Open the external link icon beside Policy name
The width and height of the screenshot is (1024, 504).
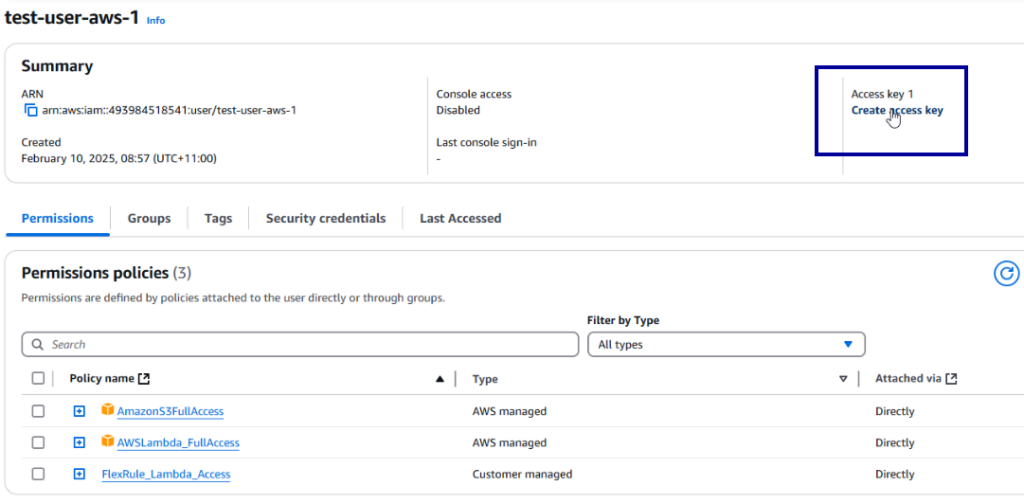pos(145,378)
